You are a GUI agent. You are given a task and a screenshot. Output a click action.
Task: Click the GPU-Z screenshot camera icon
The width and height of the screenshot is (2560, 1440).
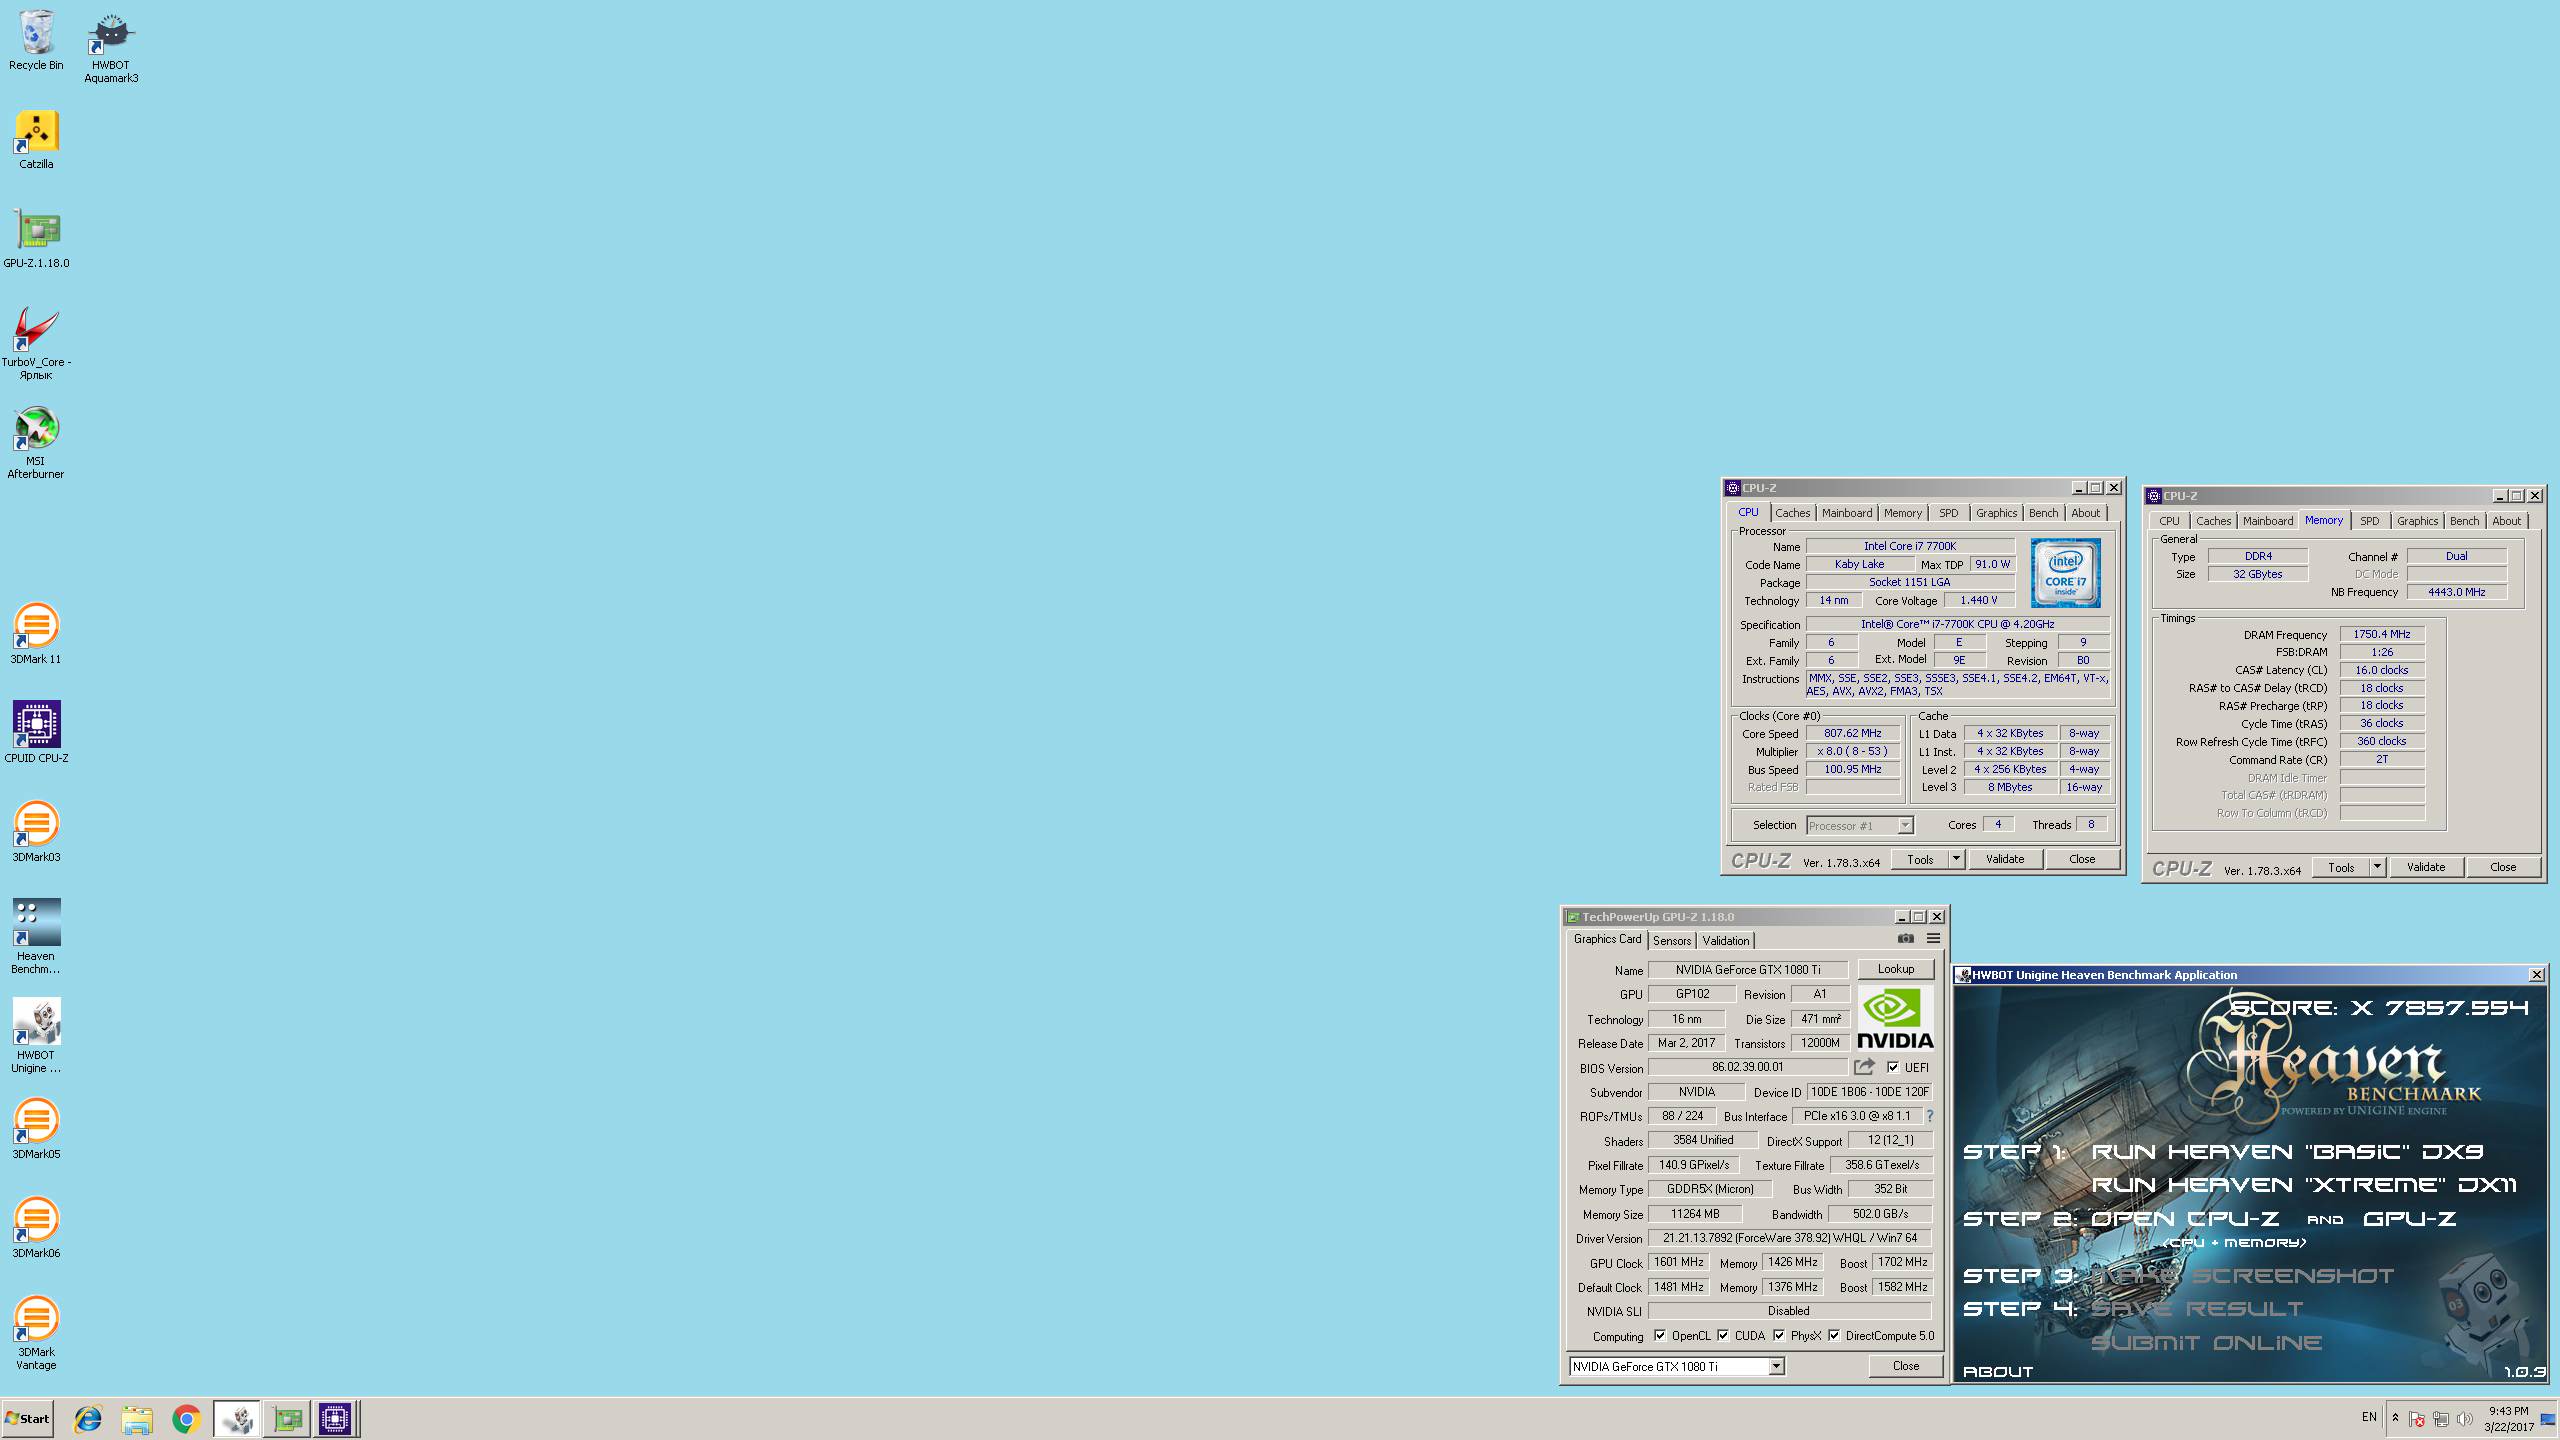click(x=1906, y=938)
